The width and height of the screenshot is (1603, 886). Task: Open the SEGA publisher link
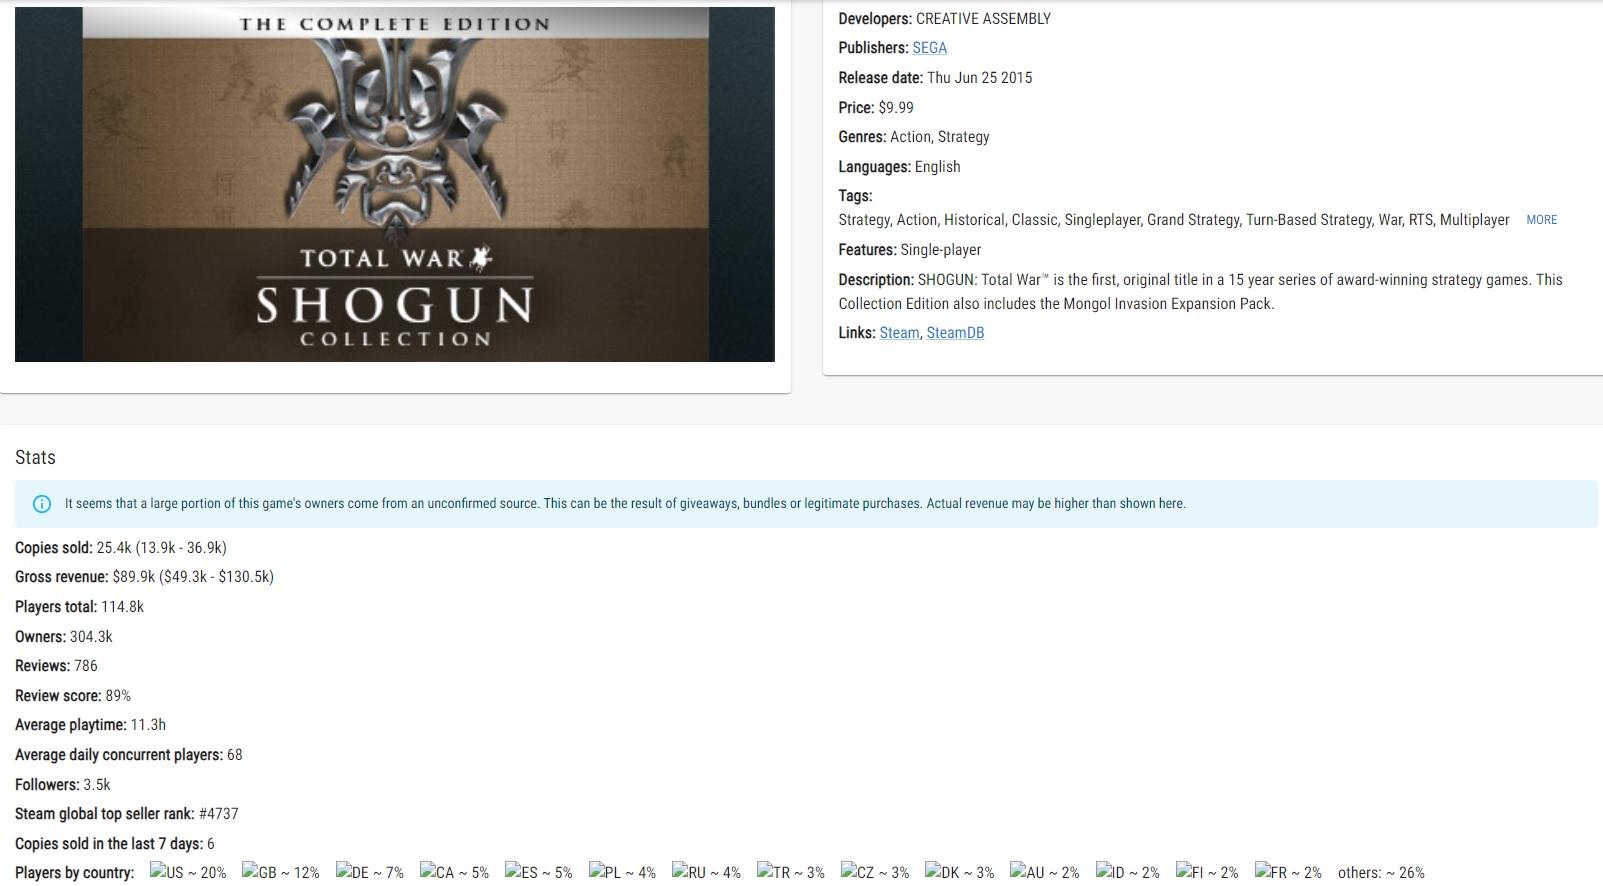click(x=929, y=48)
